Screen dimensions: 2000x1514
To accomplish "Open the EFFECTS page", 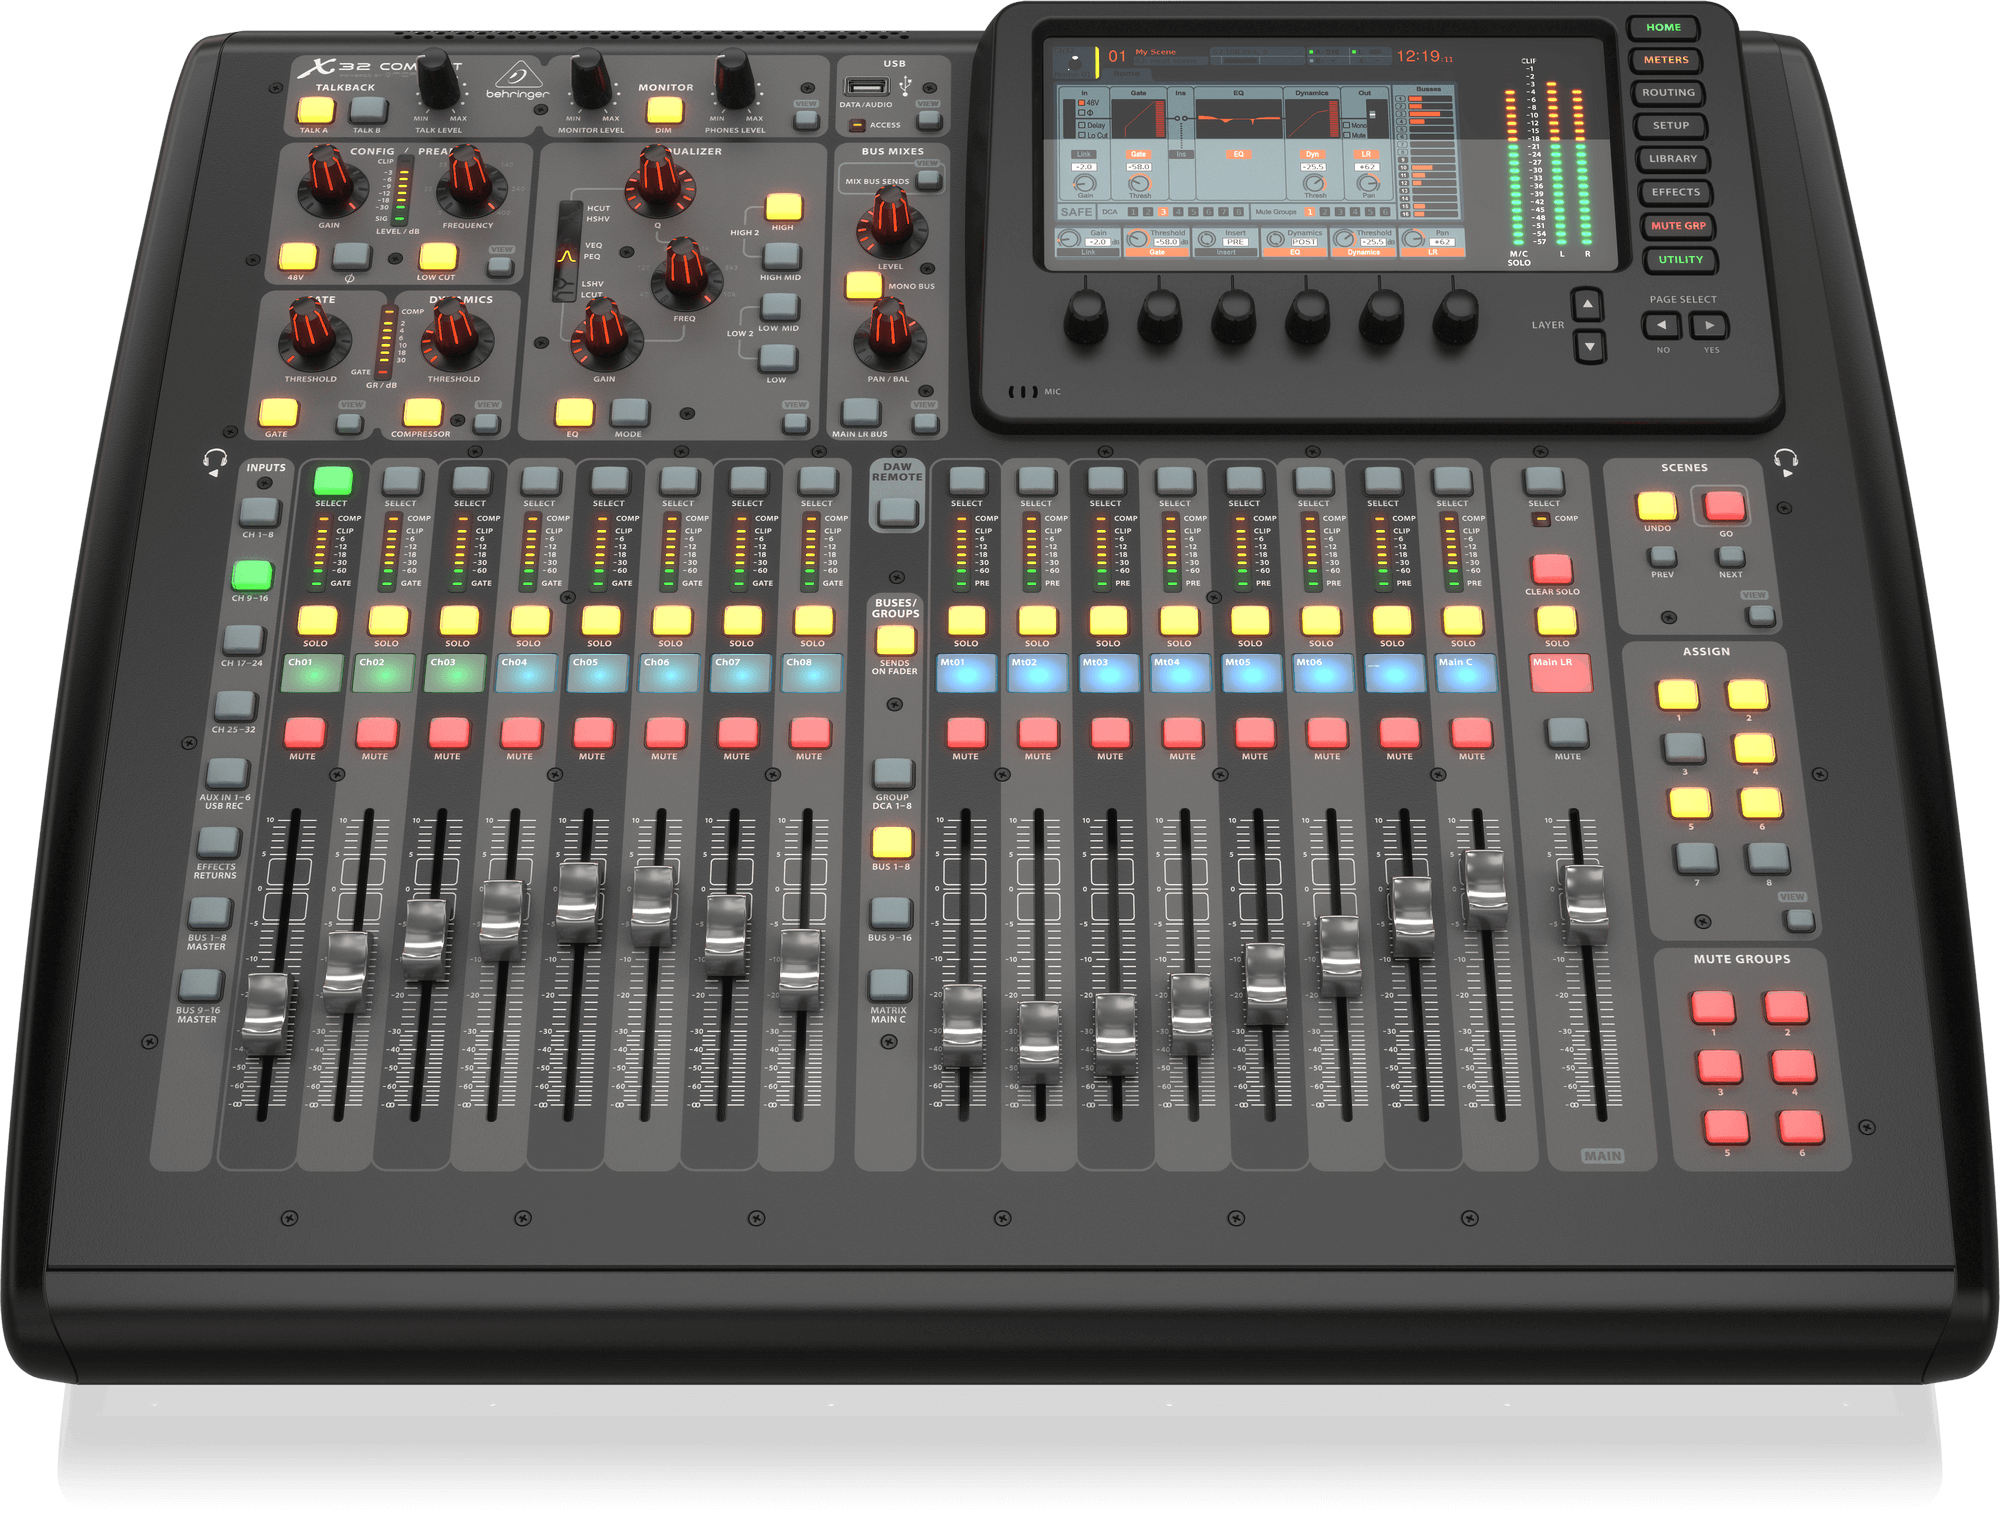I will pos(1676,192).
